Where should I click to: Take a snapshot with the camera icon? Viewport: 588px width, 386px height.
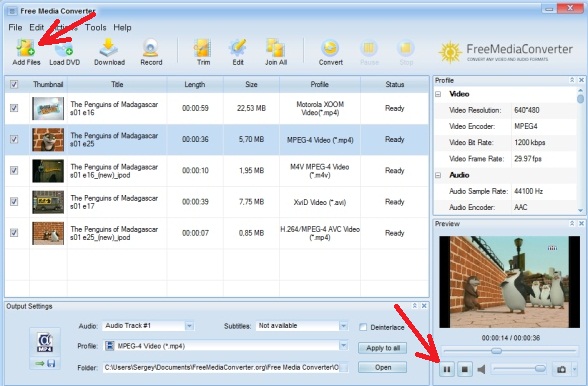pos(561,369)
